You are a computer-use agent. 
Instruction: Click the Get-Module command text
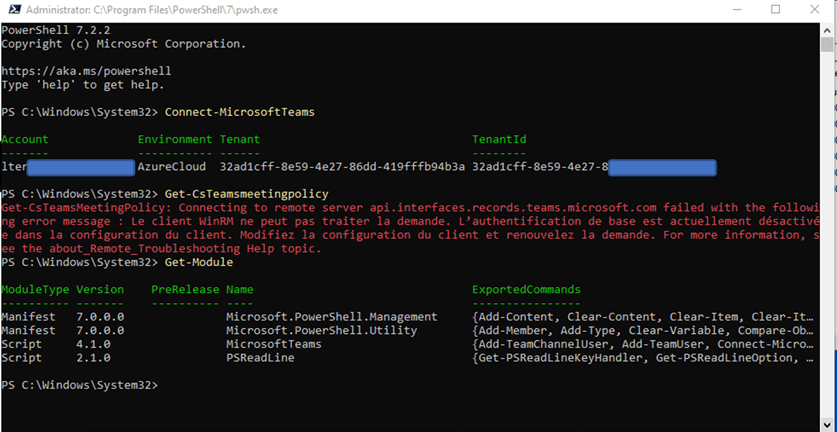click(x=198, y=262)
